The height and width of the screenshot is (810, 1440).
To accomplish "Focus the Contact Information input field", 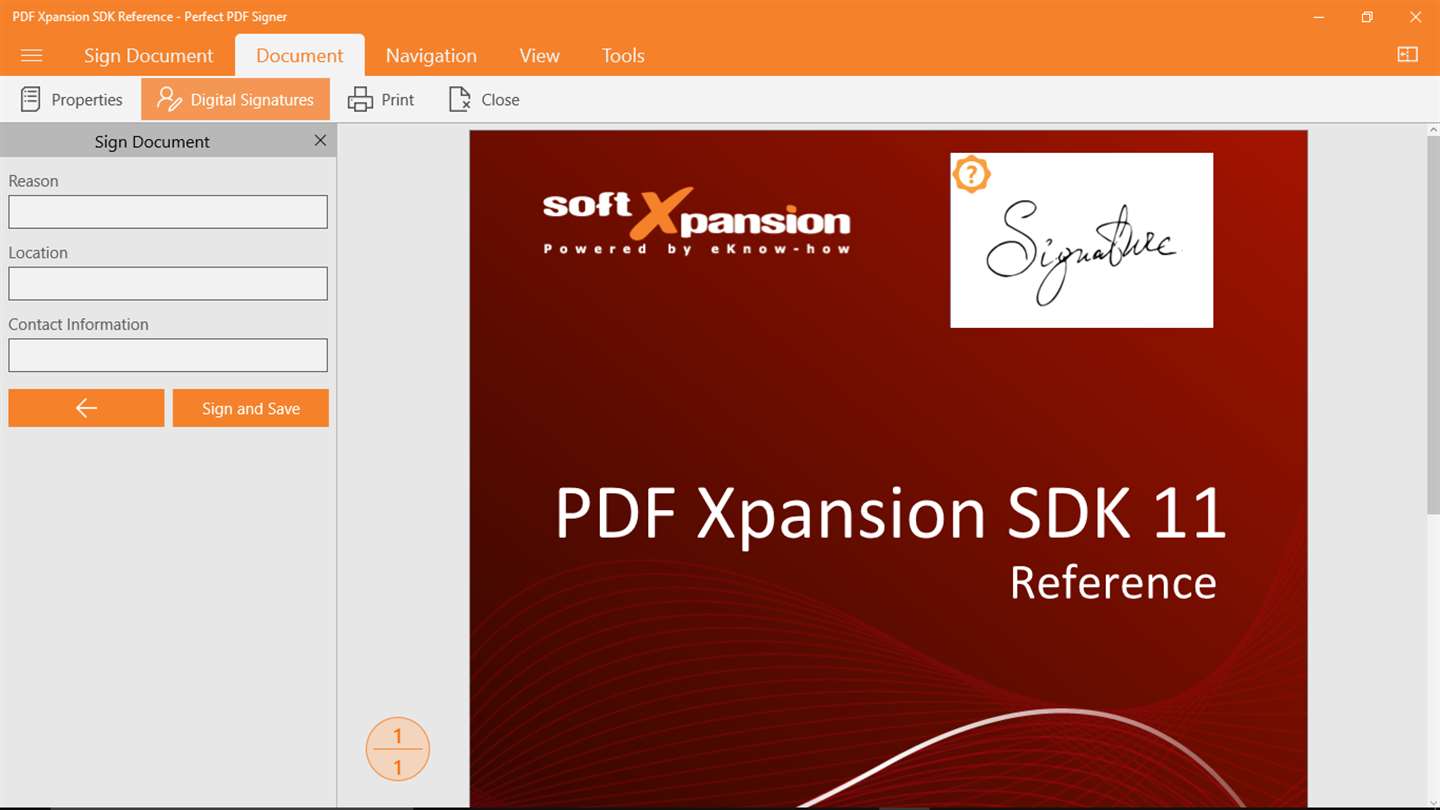I will tap(168, 355).
